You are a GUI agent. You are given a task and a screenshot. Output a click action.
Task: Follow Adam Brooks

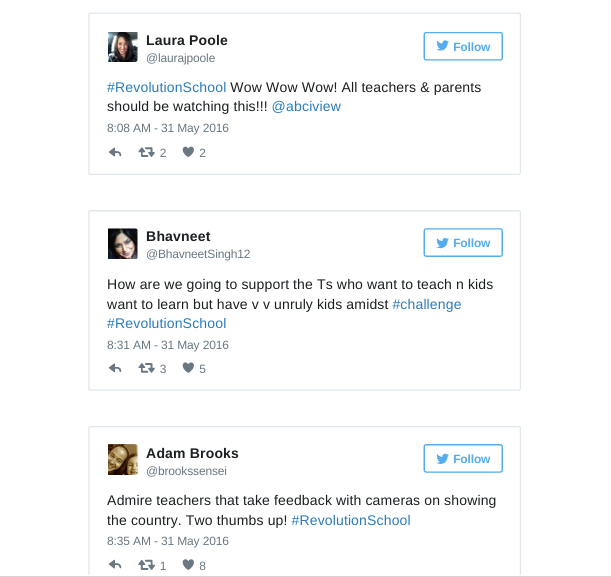click(462, 459)
